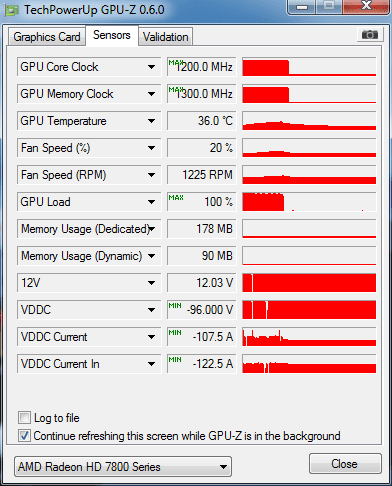Click the GPU-Z title bar app icon
Viewport: 392px width, 486px height.
(x=12, y=10)
